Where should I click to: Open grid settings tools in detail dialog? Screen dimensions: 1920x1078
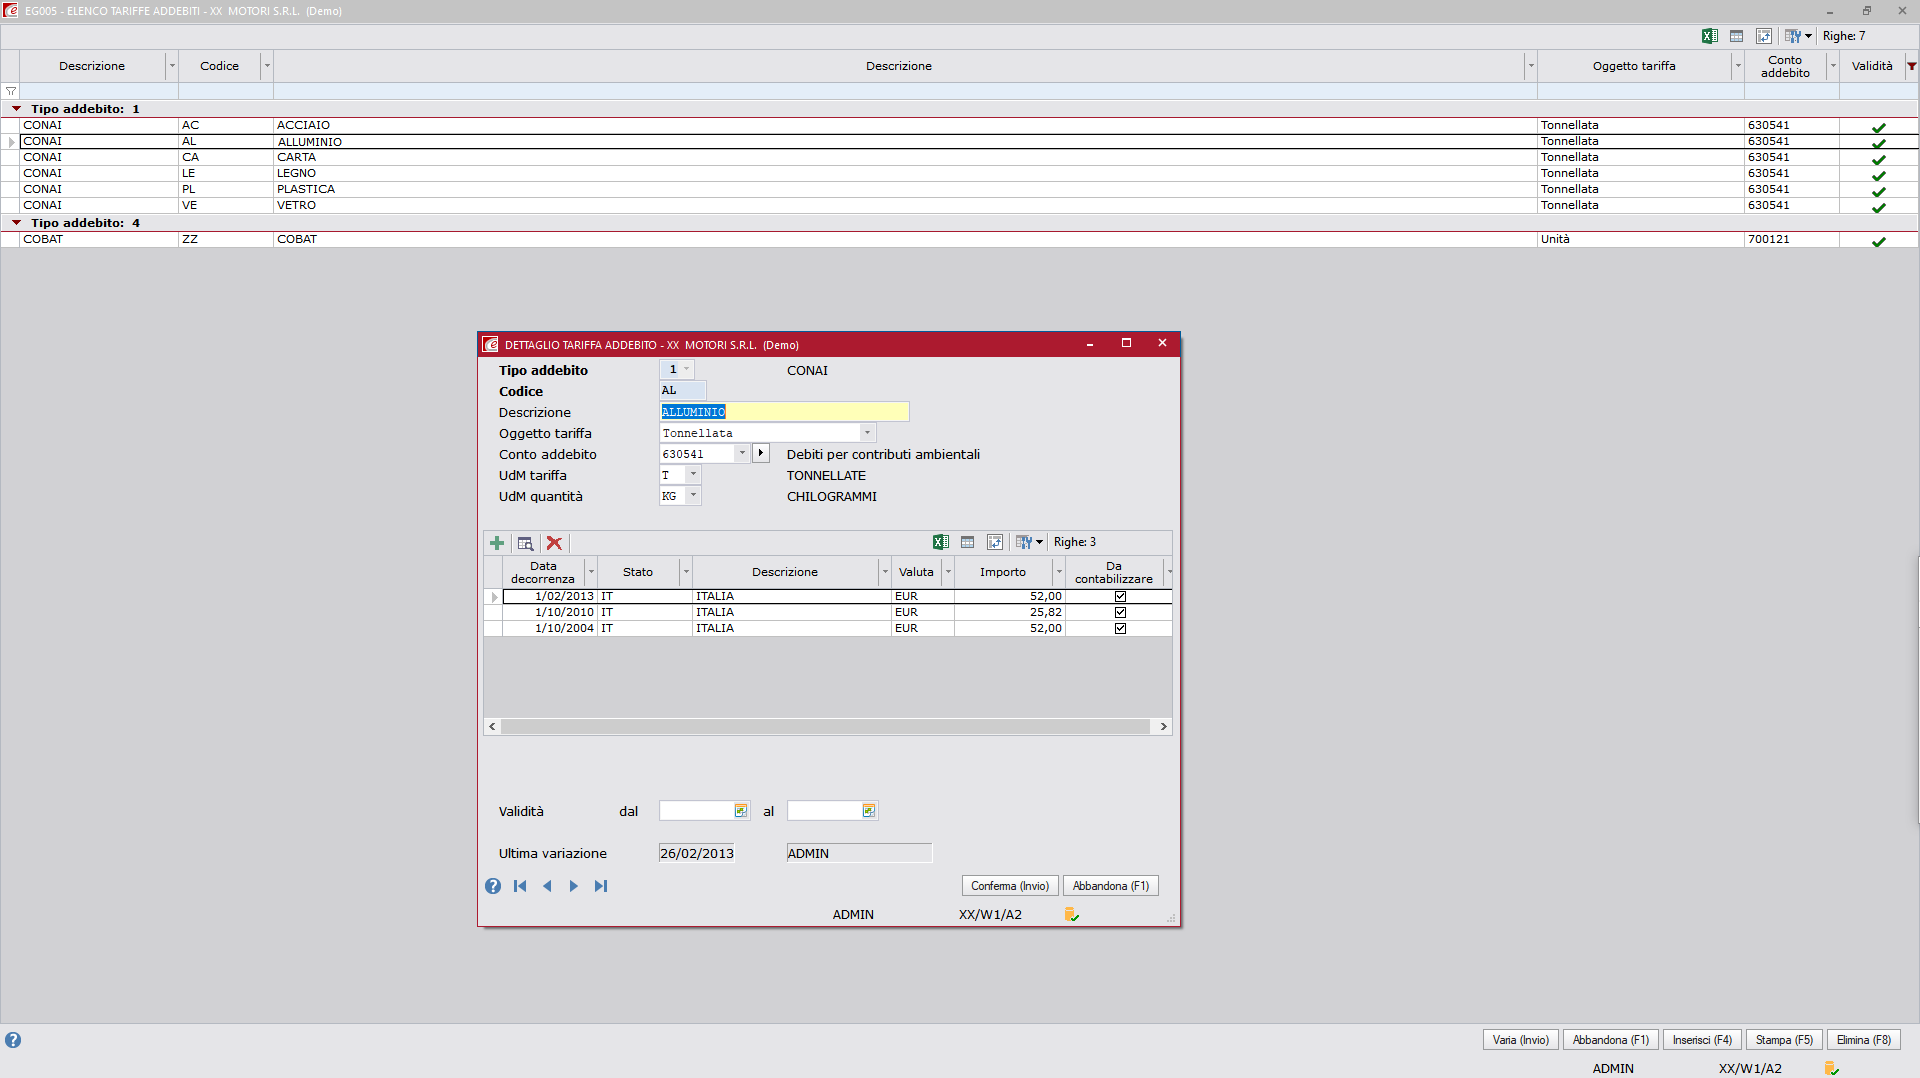pyautogui.click(x=1024, y=542)
